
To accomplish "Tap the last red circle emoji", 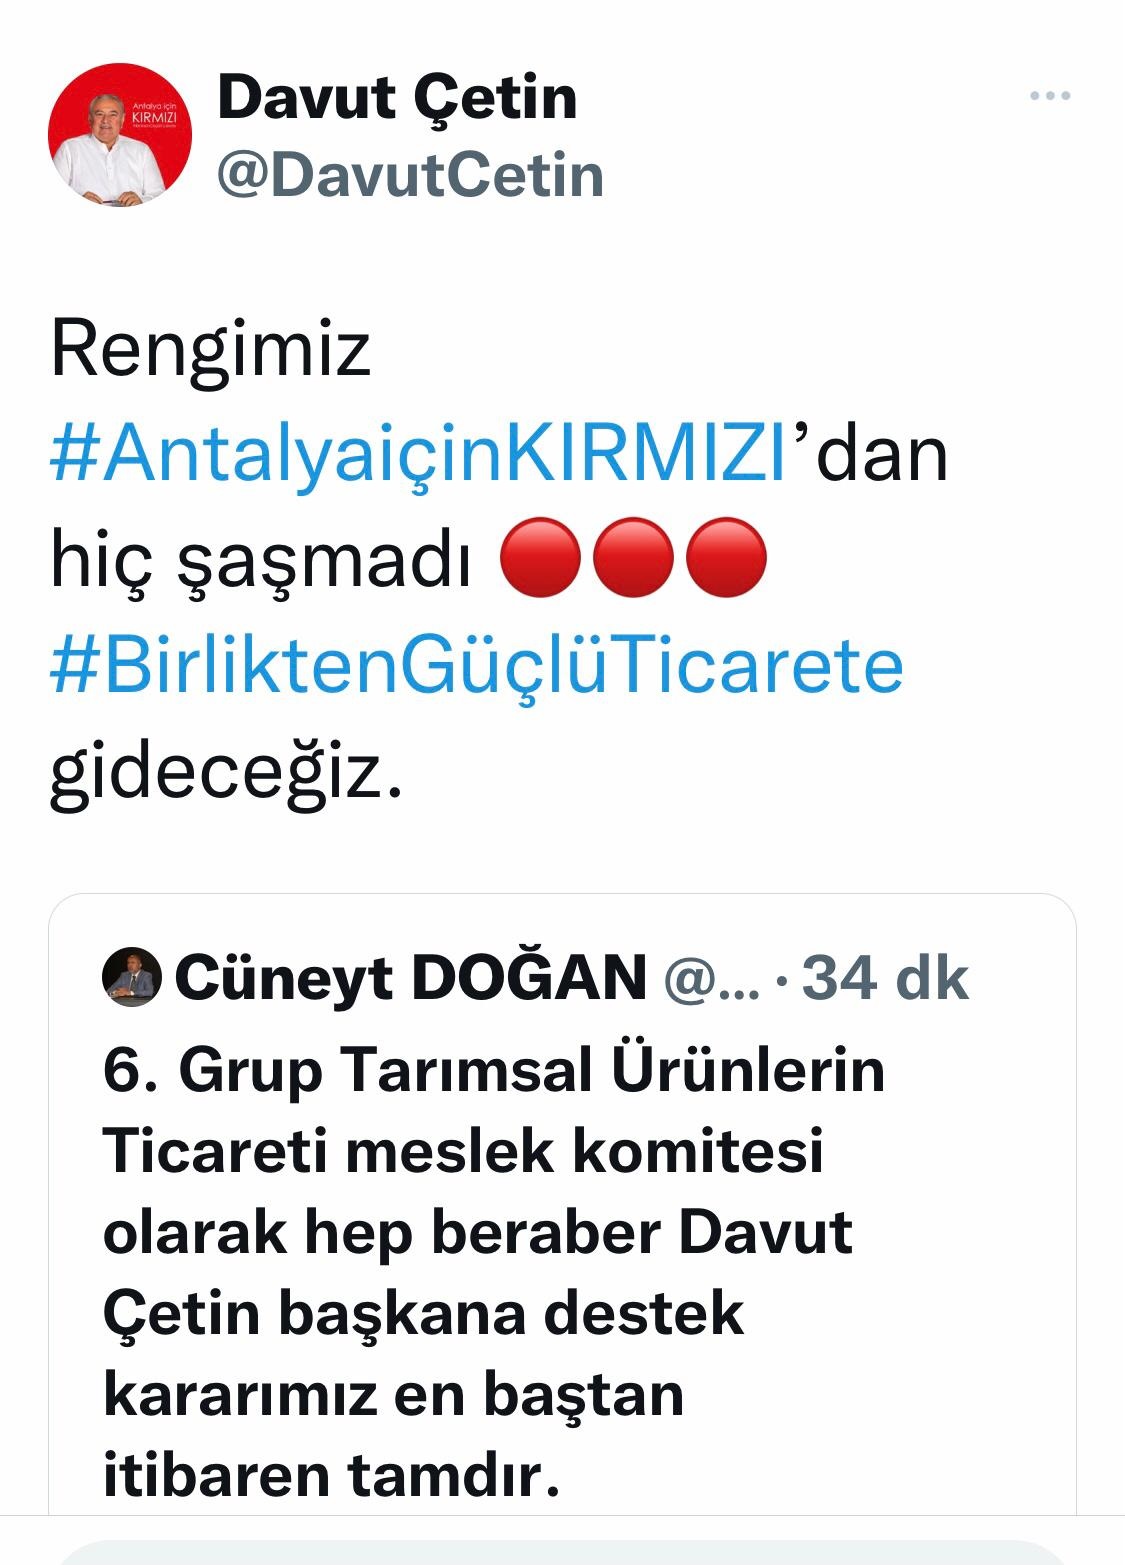I will pos(727,558).
